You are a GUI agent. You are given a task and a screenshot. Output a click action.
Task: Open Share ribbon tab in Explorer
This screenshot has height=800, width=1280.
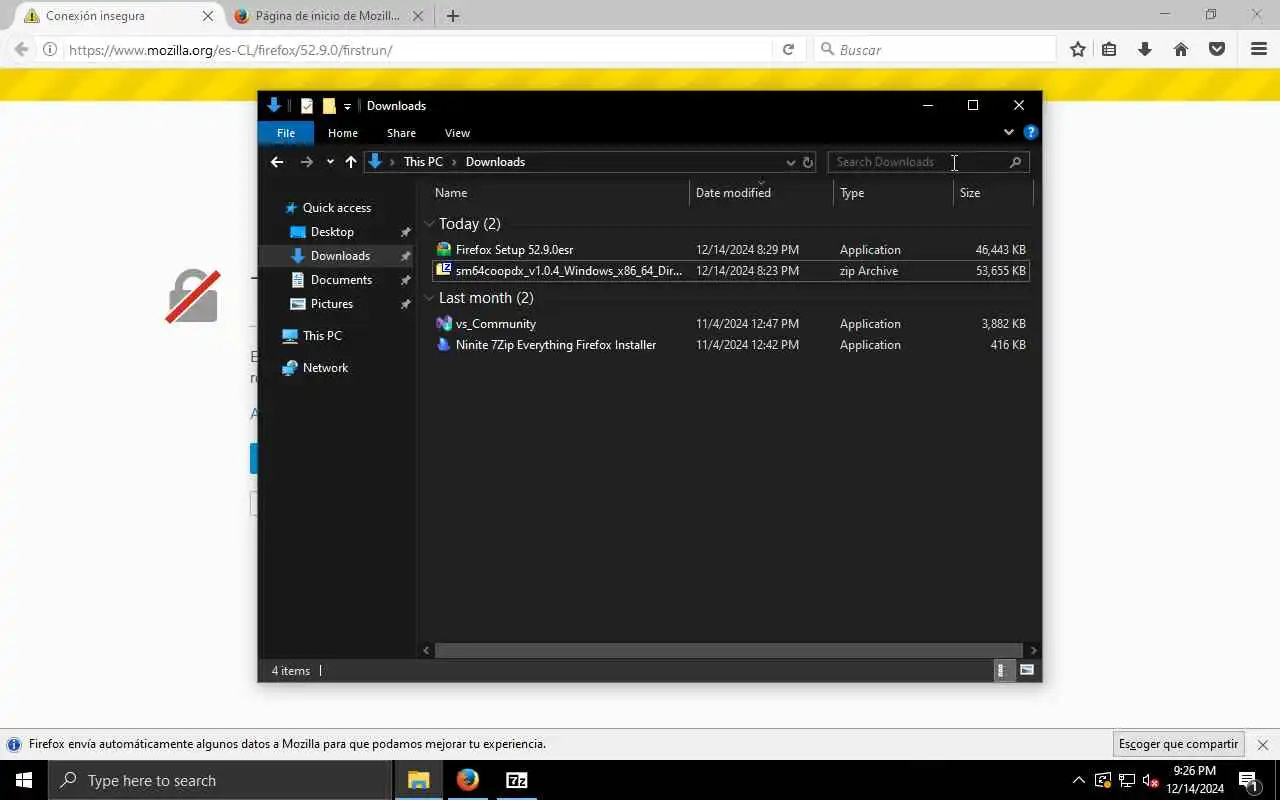[401, 133]
